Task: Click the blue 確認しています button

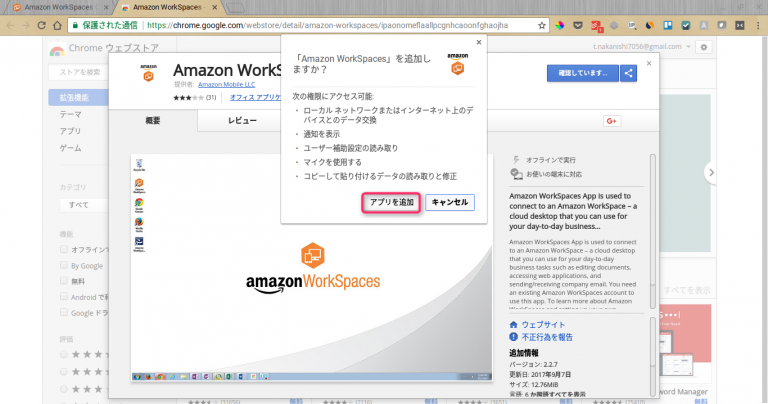Action: coord(582,73)
